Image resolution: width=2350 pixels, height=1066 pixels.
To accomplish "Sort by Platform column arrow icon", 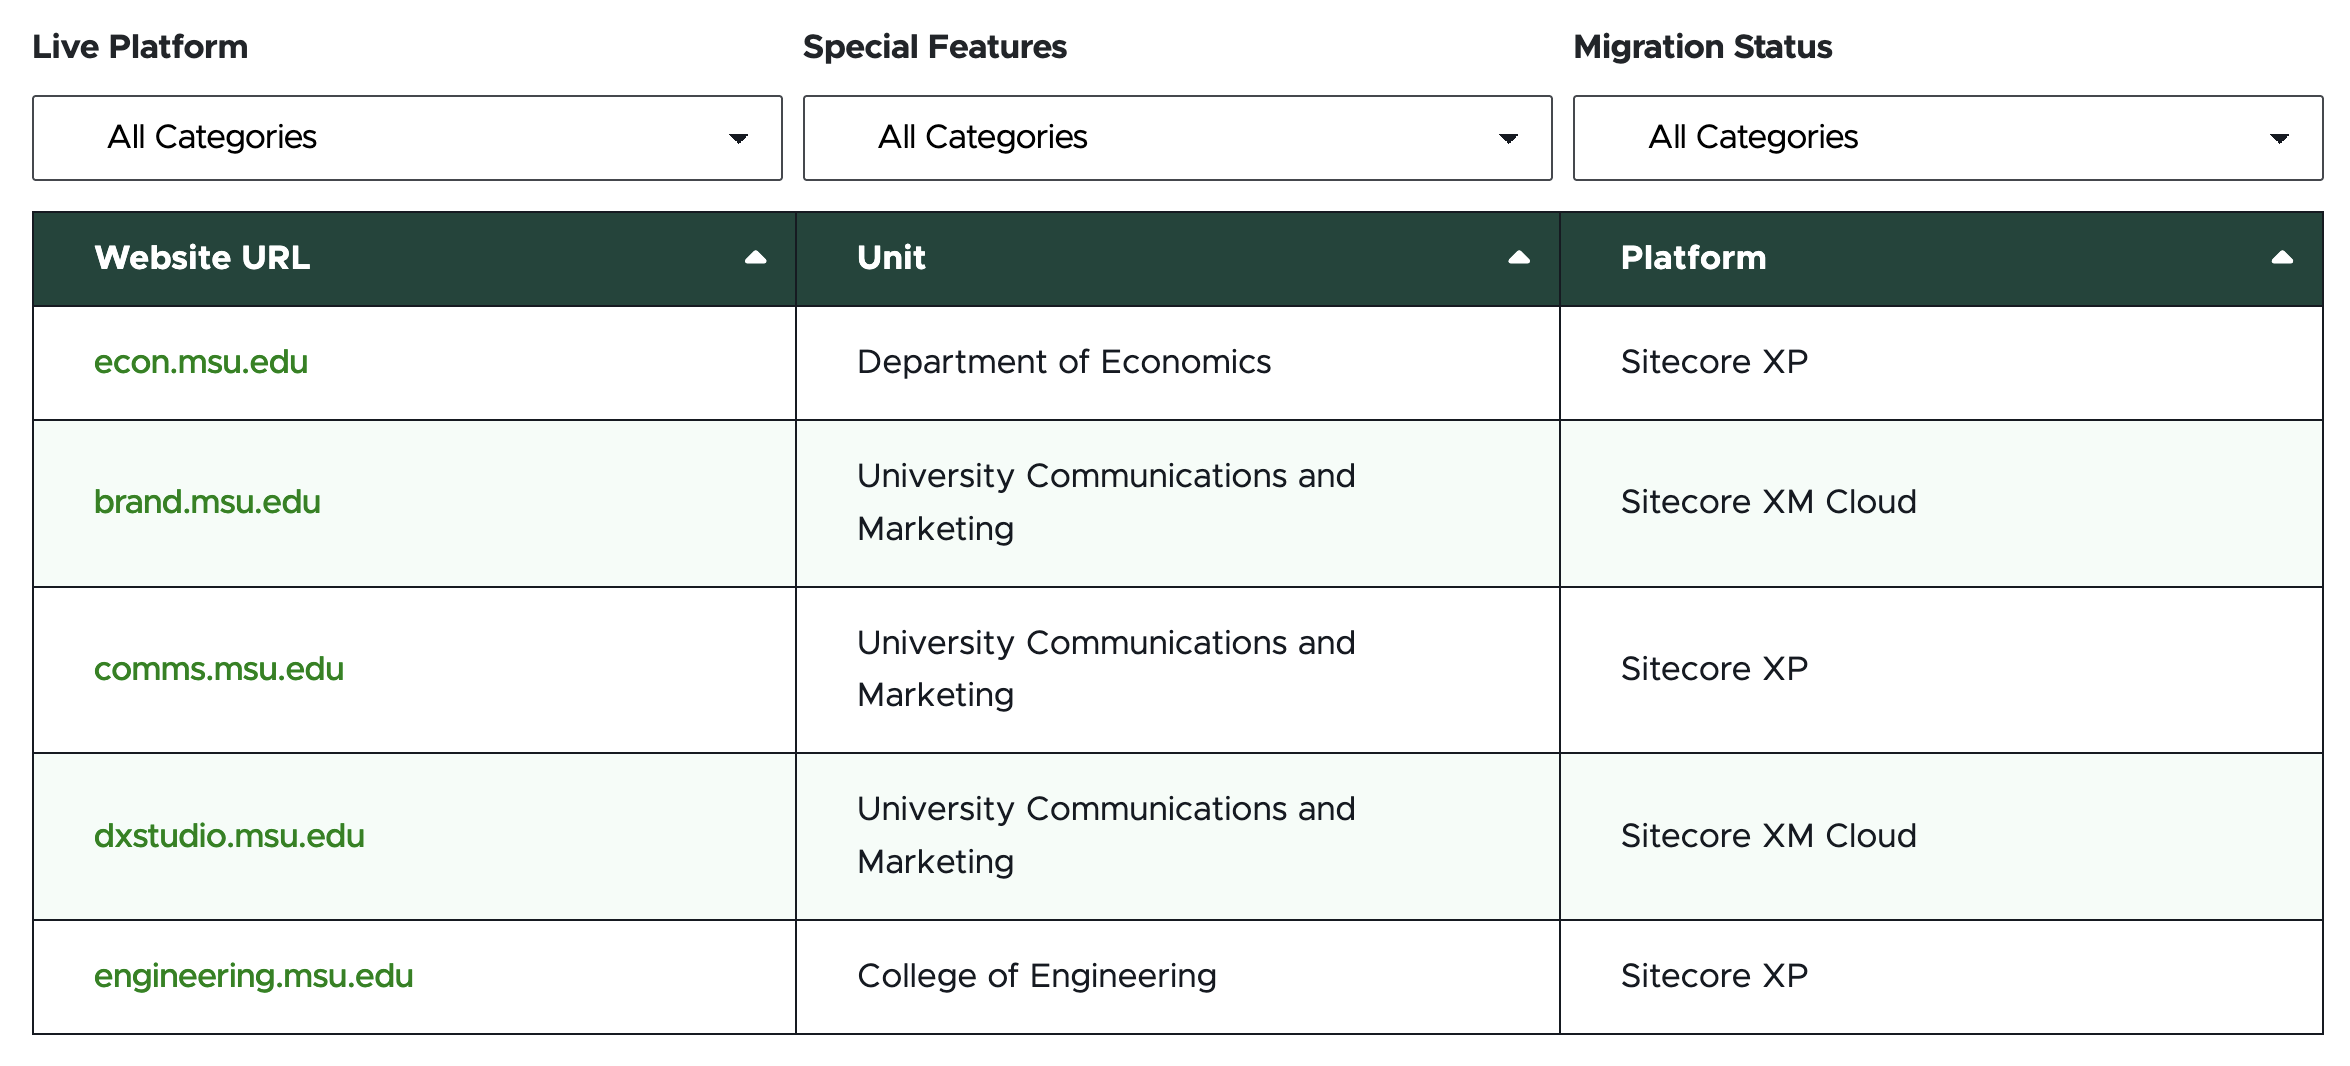I will pyautogui.click(x=2282, y=258).
